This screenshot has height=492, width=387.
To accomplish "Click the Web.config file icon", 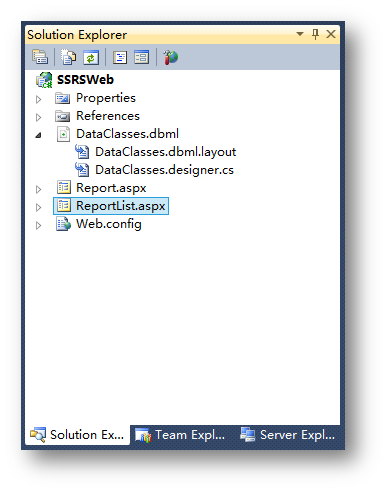I will click(63, 224).
